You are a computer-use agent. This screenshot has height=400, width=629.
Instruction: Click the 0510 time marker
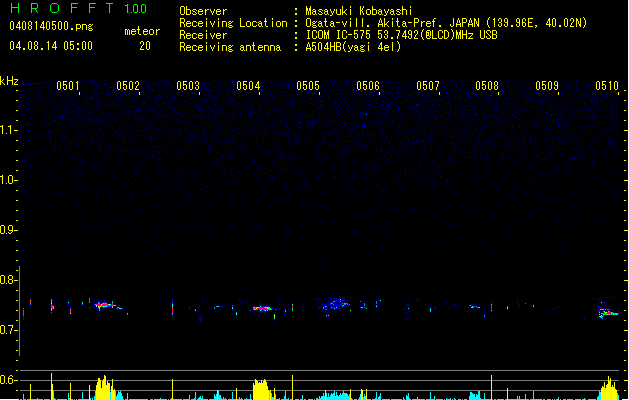(x=607, y=86)
